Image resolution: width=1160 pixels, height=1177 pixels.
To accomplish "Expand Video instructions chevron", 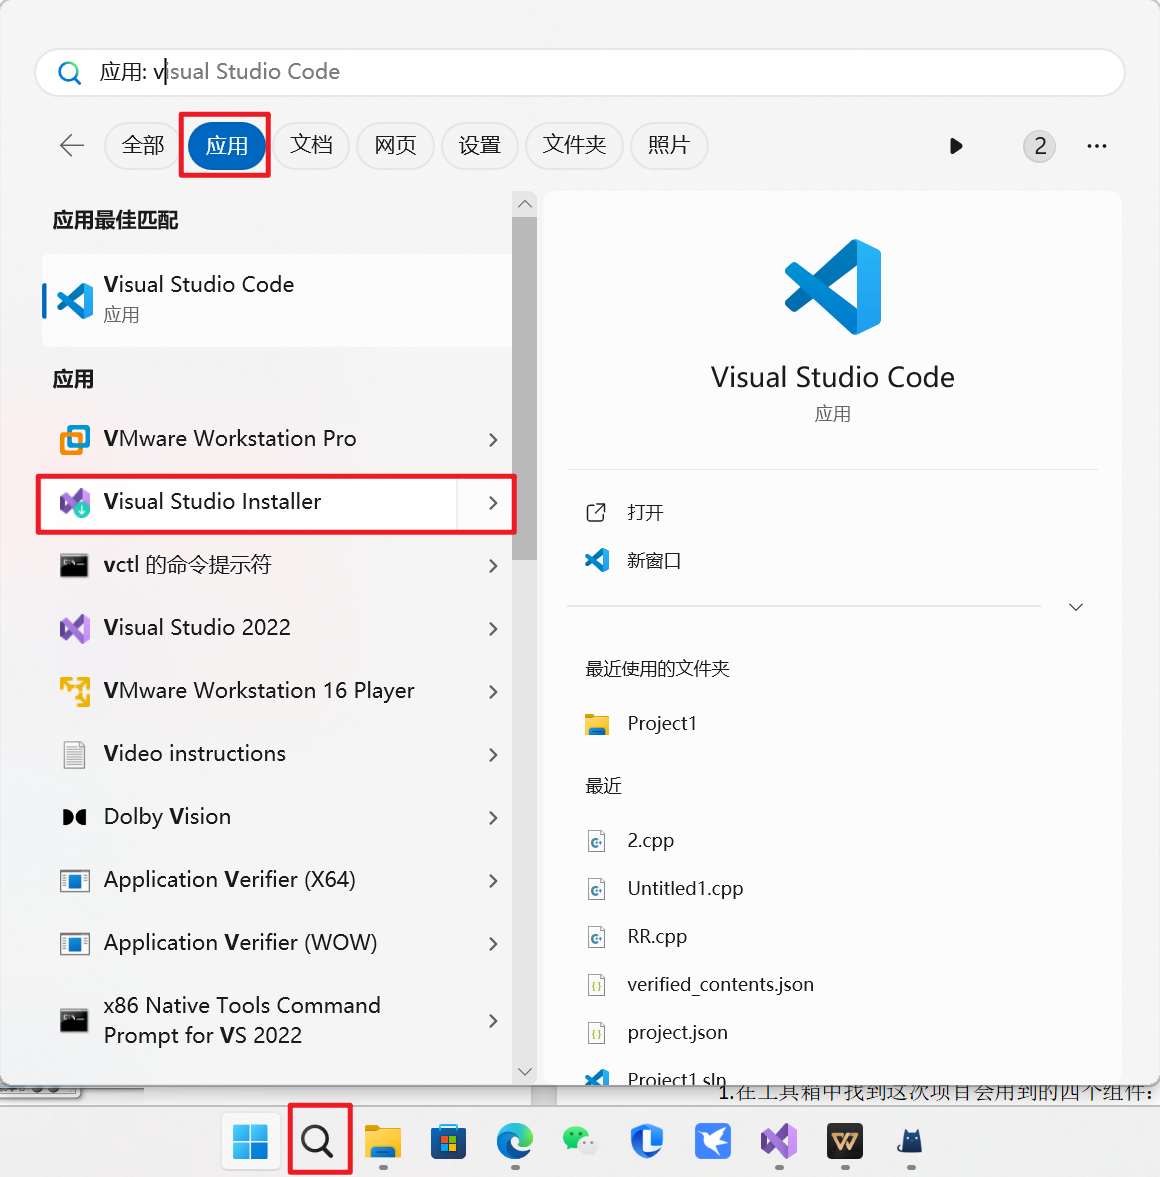I will [x=493, y=755].
